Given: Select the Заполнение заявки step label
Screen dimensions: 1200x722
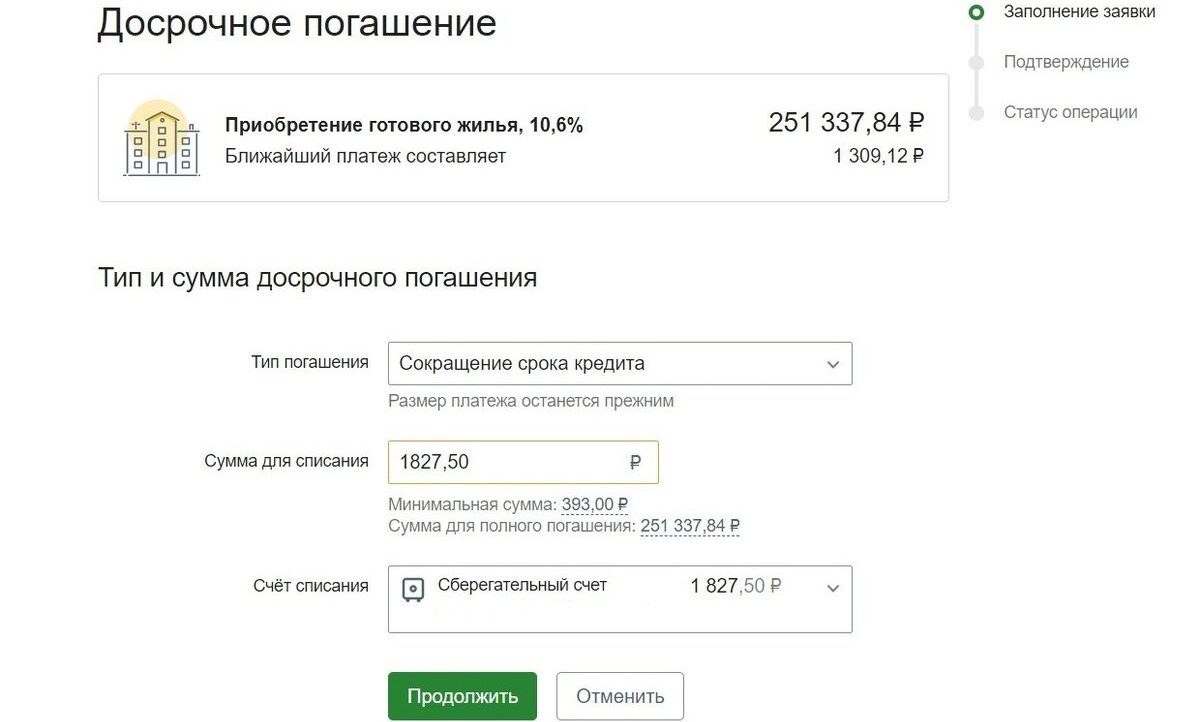Looking at the screenshot, I should pyautogui.click(x=1078, y=12).
